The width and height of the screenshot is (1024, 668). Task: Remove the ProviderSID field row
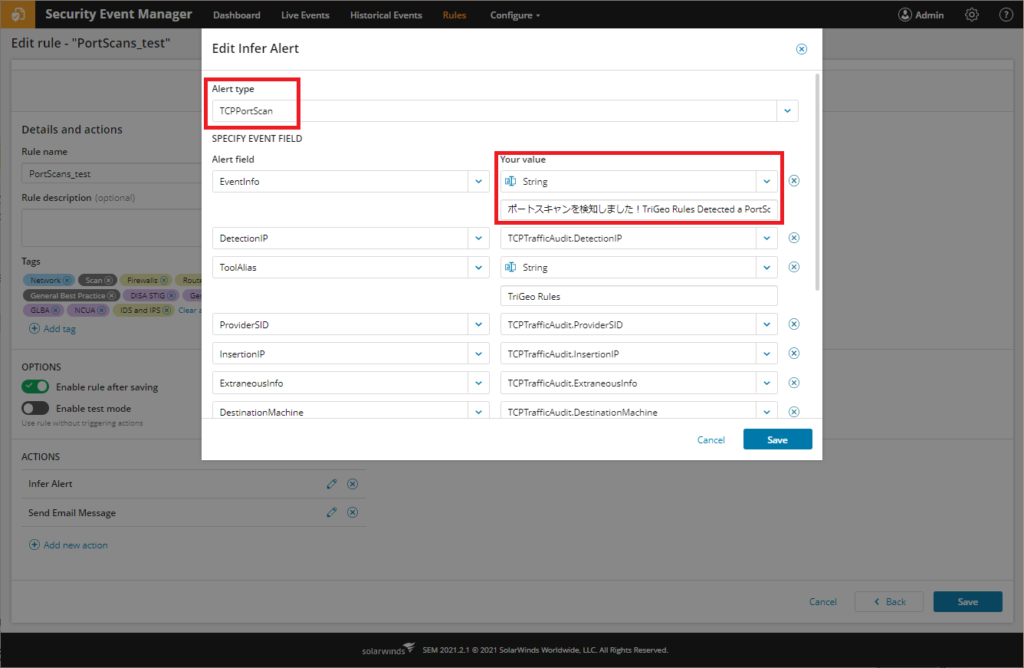tap(794, 324)
